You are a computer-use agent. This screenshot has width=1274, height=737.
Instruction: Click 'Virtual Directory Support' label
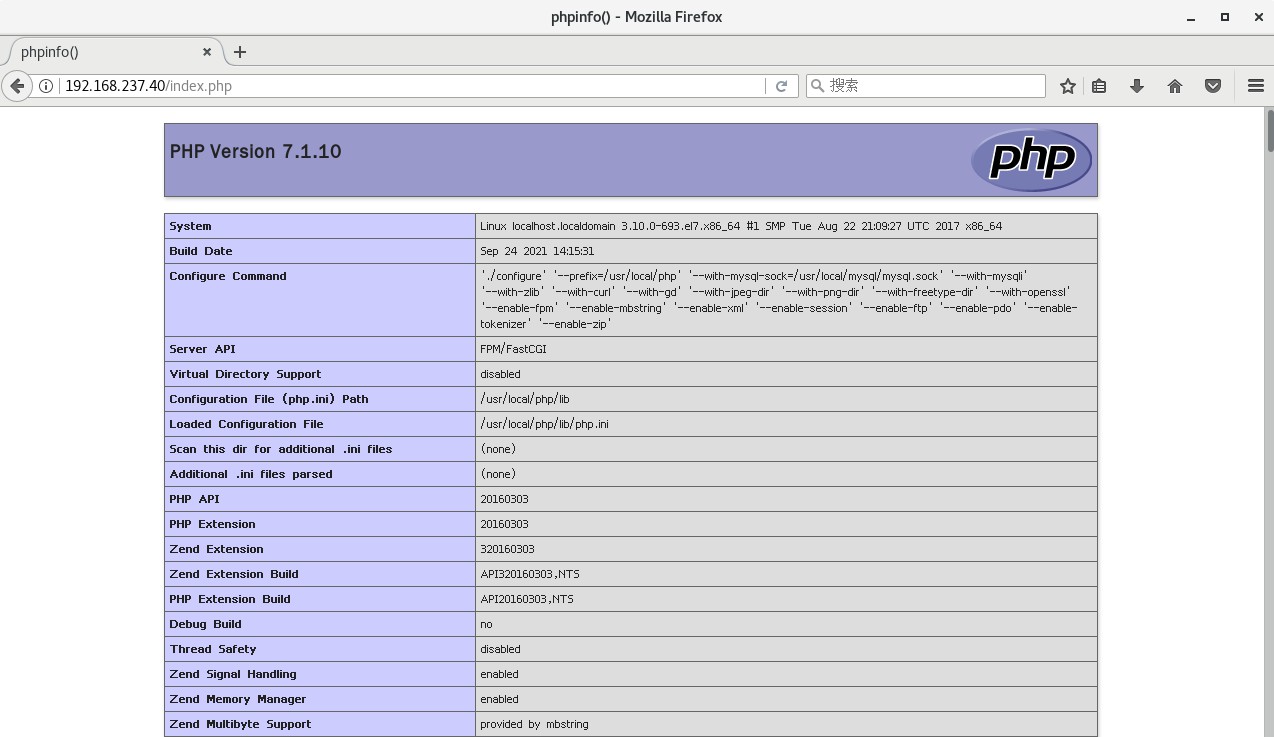[245, 374]
